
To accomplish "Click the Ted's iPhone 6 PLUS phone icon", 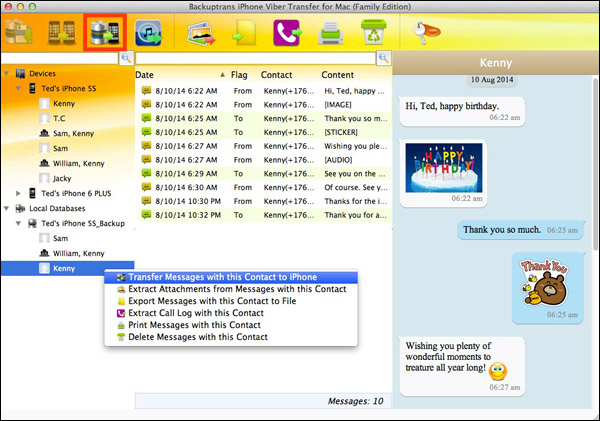I will [x=33, y=193].
